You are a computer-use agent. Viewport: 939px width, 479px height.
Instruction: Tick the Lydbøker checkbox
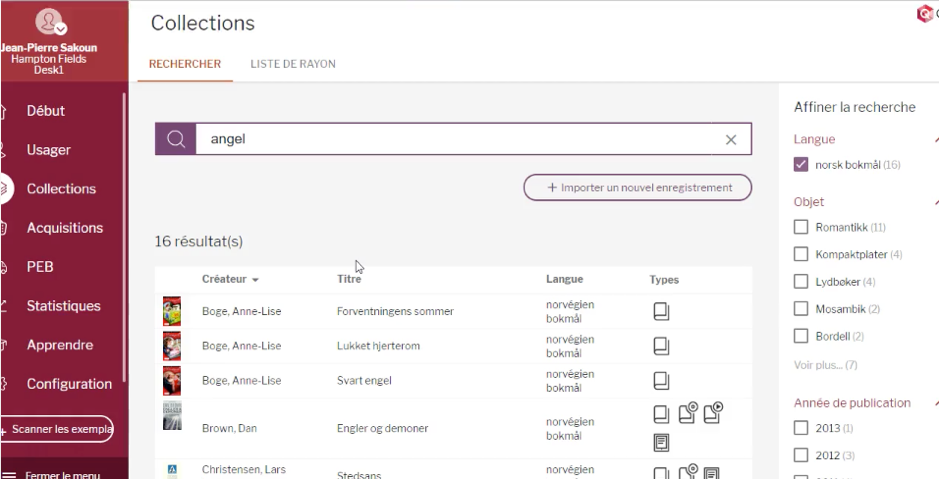[x=801, y=282]
